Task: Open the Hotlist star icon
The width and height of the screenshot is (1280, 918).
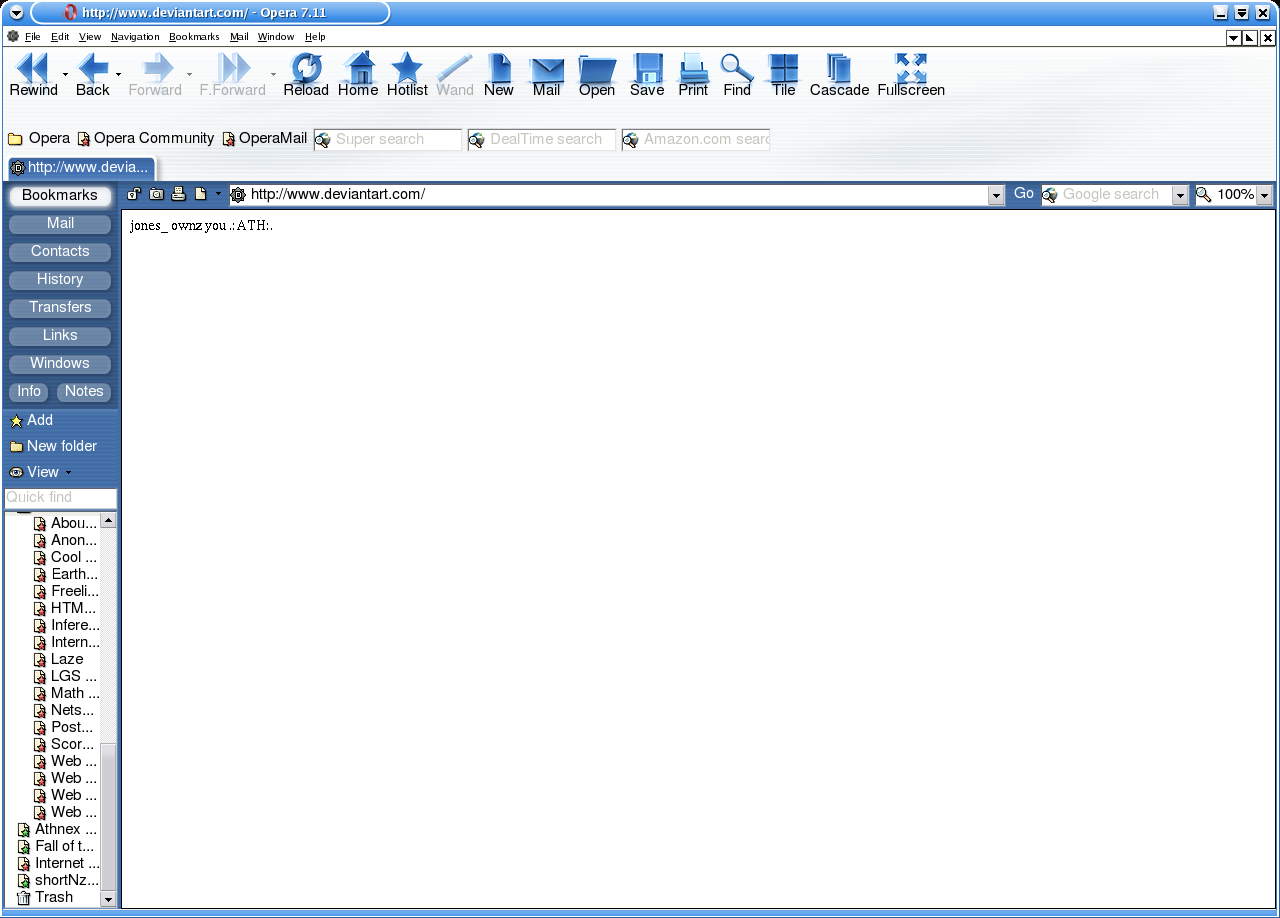Action: pos(406,68)
